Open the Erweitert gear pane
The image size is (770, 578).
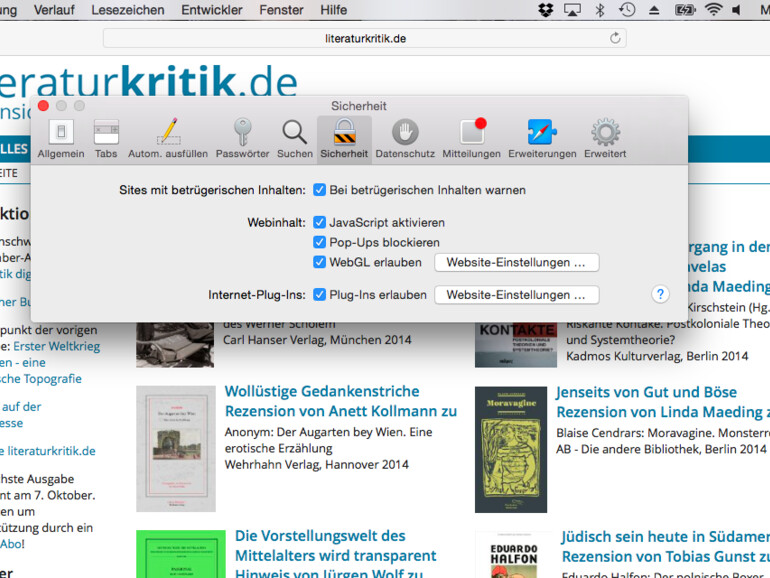point(605,138)
